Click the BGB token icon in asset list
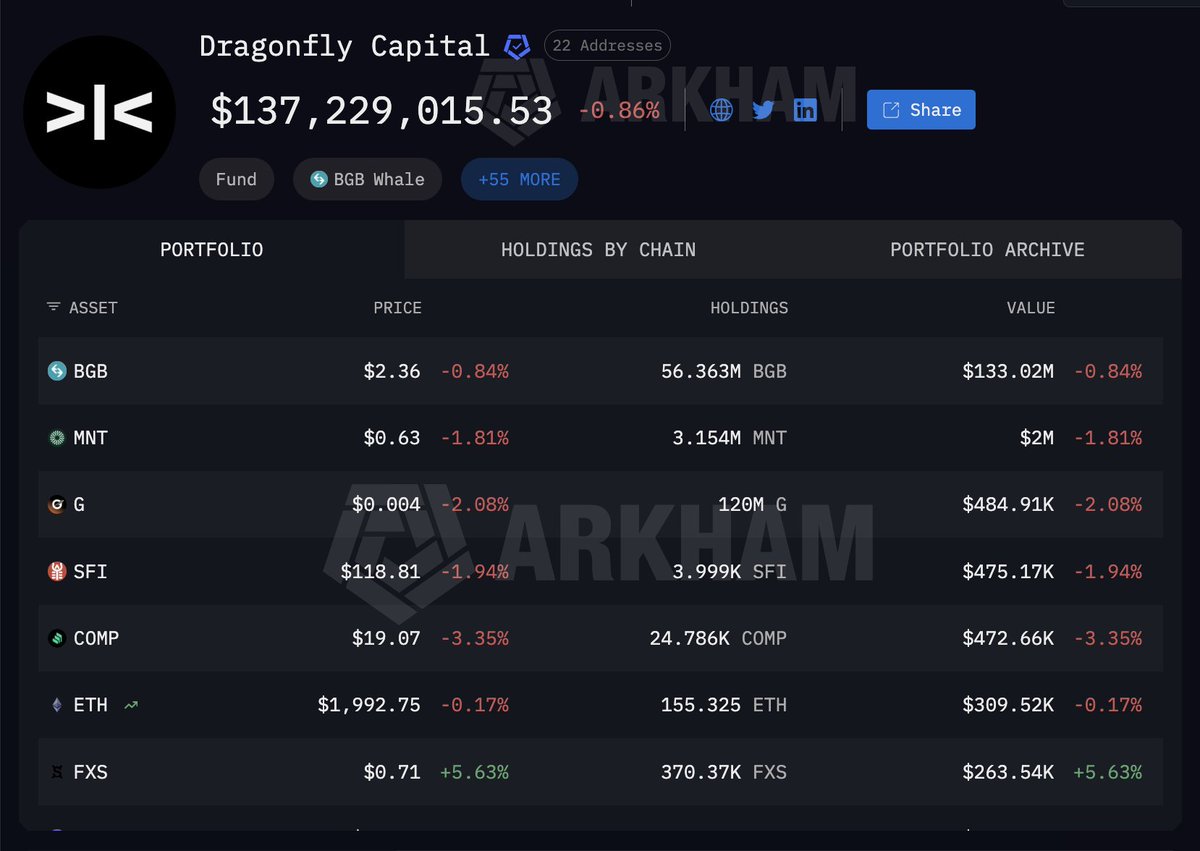This screenshot has height=851, width=1200. [x=58, y=371]
